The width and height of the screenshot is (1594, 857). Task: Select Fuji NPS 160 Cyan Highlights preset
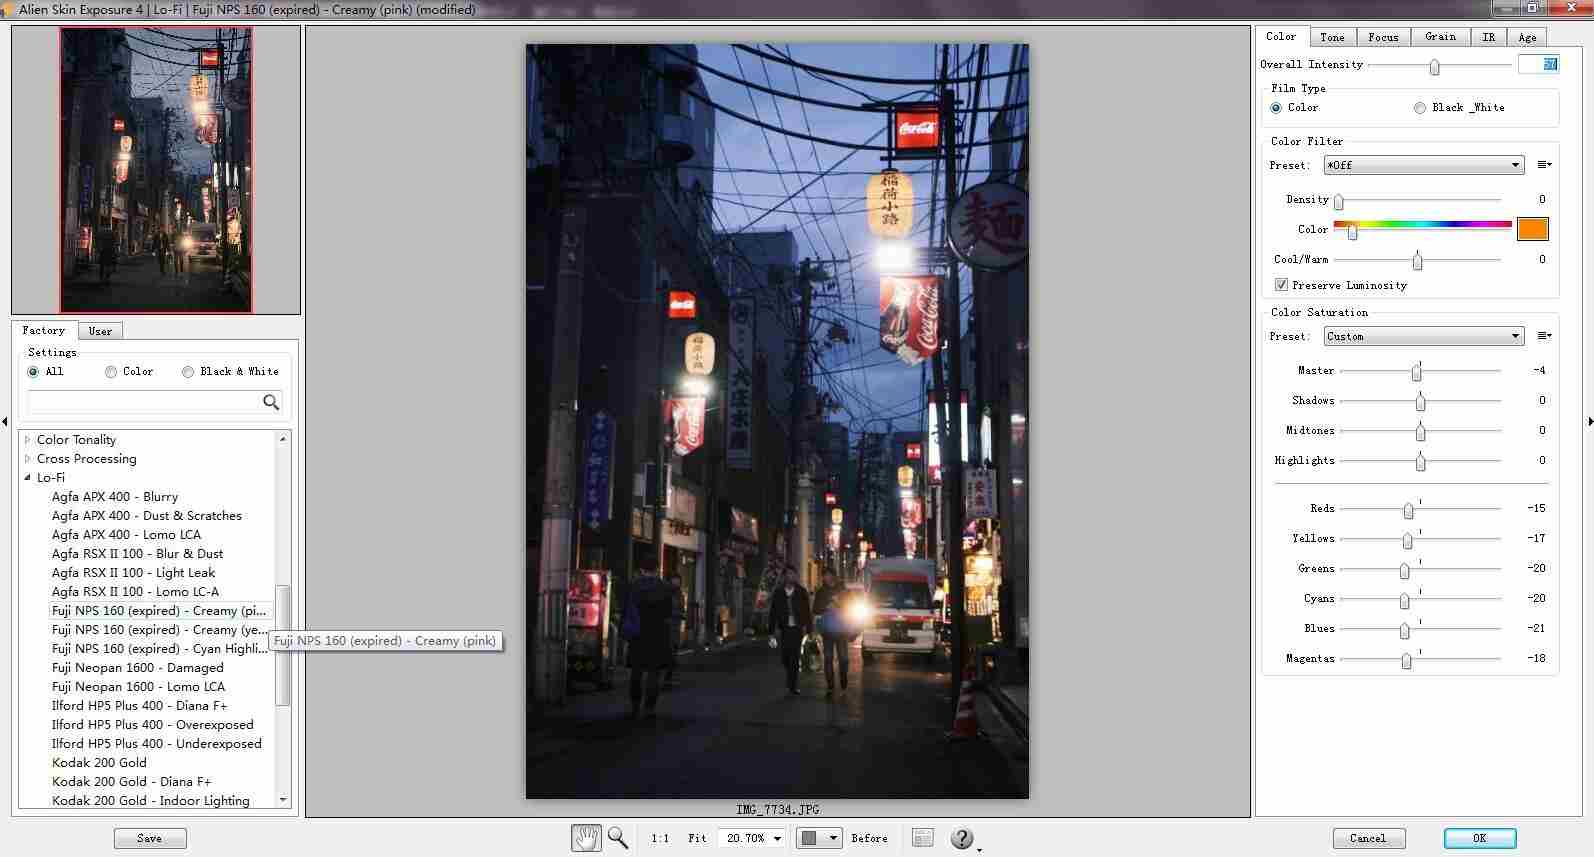coord(160,649)
